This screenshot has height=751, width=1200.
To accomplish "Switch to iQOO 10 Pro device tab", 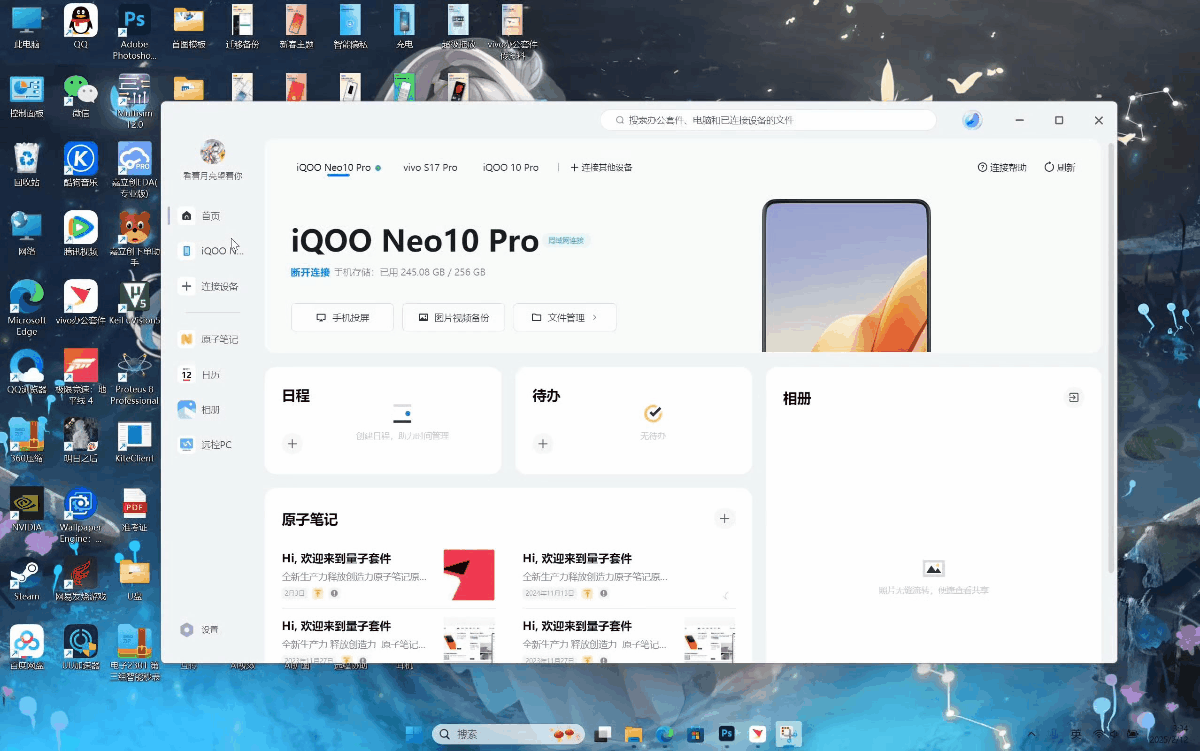I will 511,168.
